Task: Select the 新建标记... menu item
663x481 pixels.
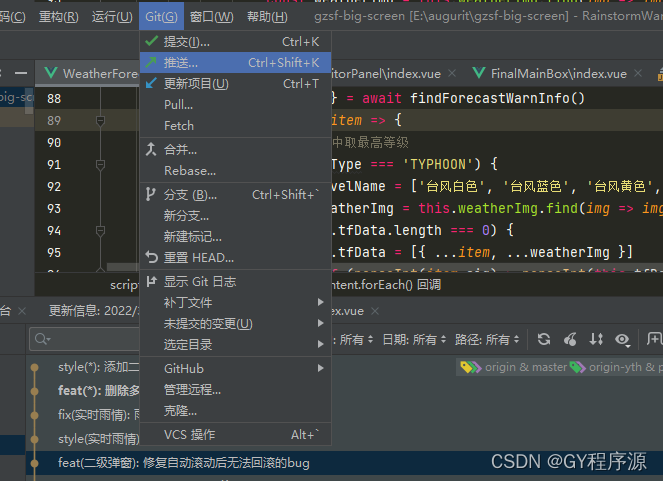Action: (x=236, y=237)
